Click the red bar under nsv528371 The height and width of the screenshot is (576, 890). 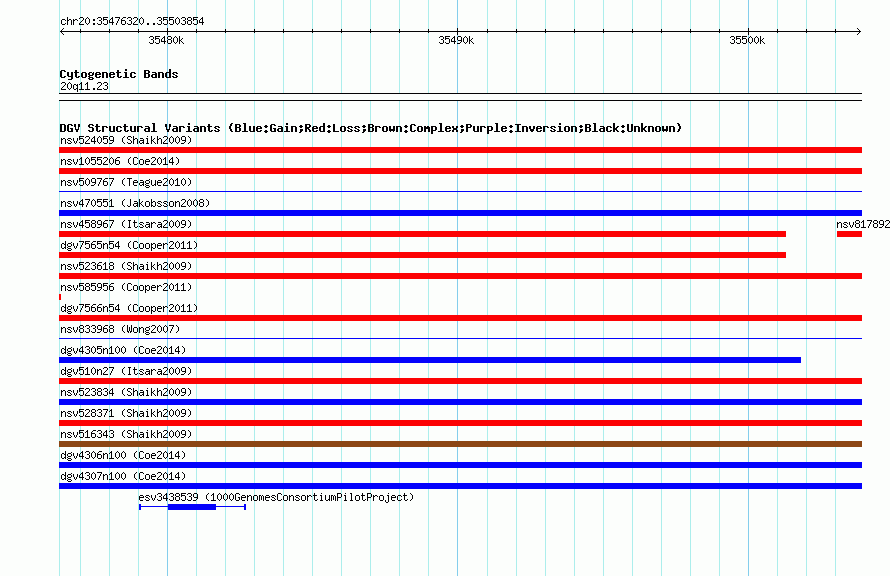coord(460,423)
